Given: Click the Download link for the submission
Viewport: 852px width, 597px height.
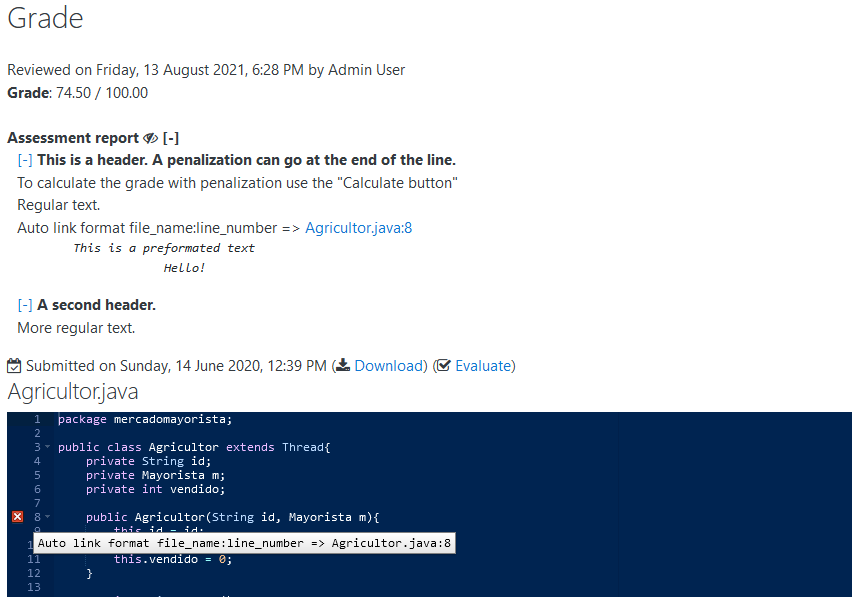Looking at the screenshot, I should [x=389, y=366].
